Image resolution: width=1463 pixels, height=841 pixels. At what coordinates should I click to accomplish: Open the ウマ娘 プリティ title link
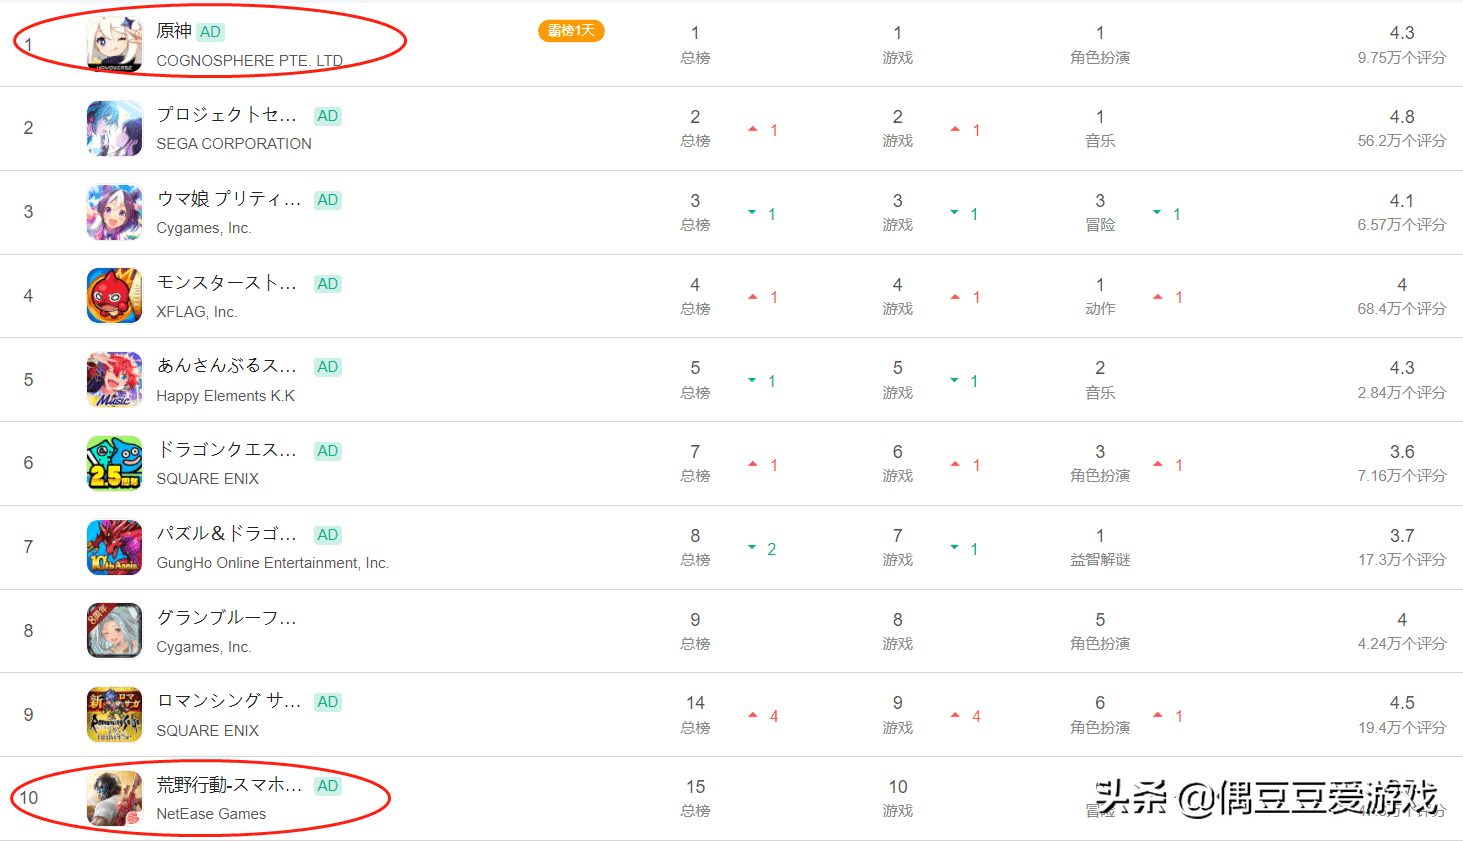229,199
